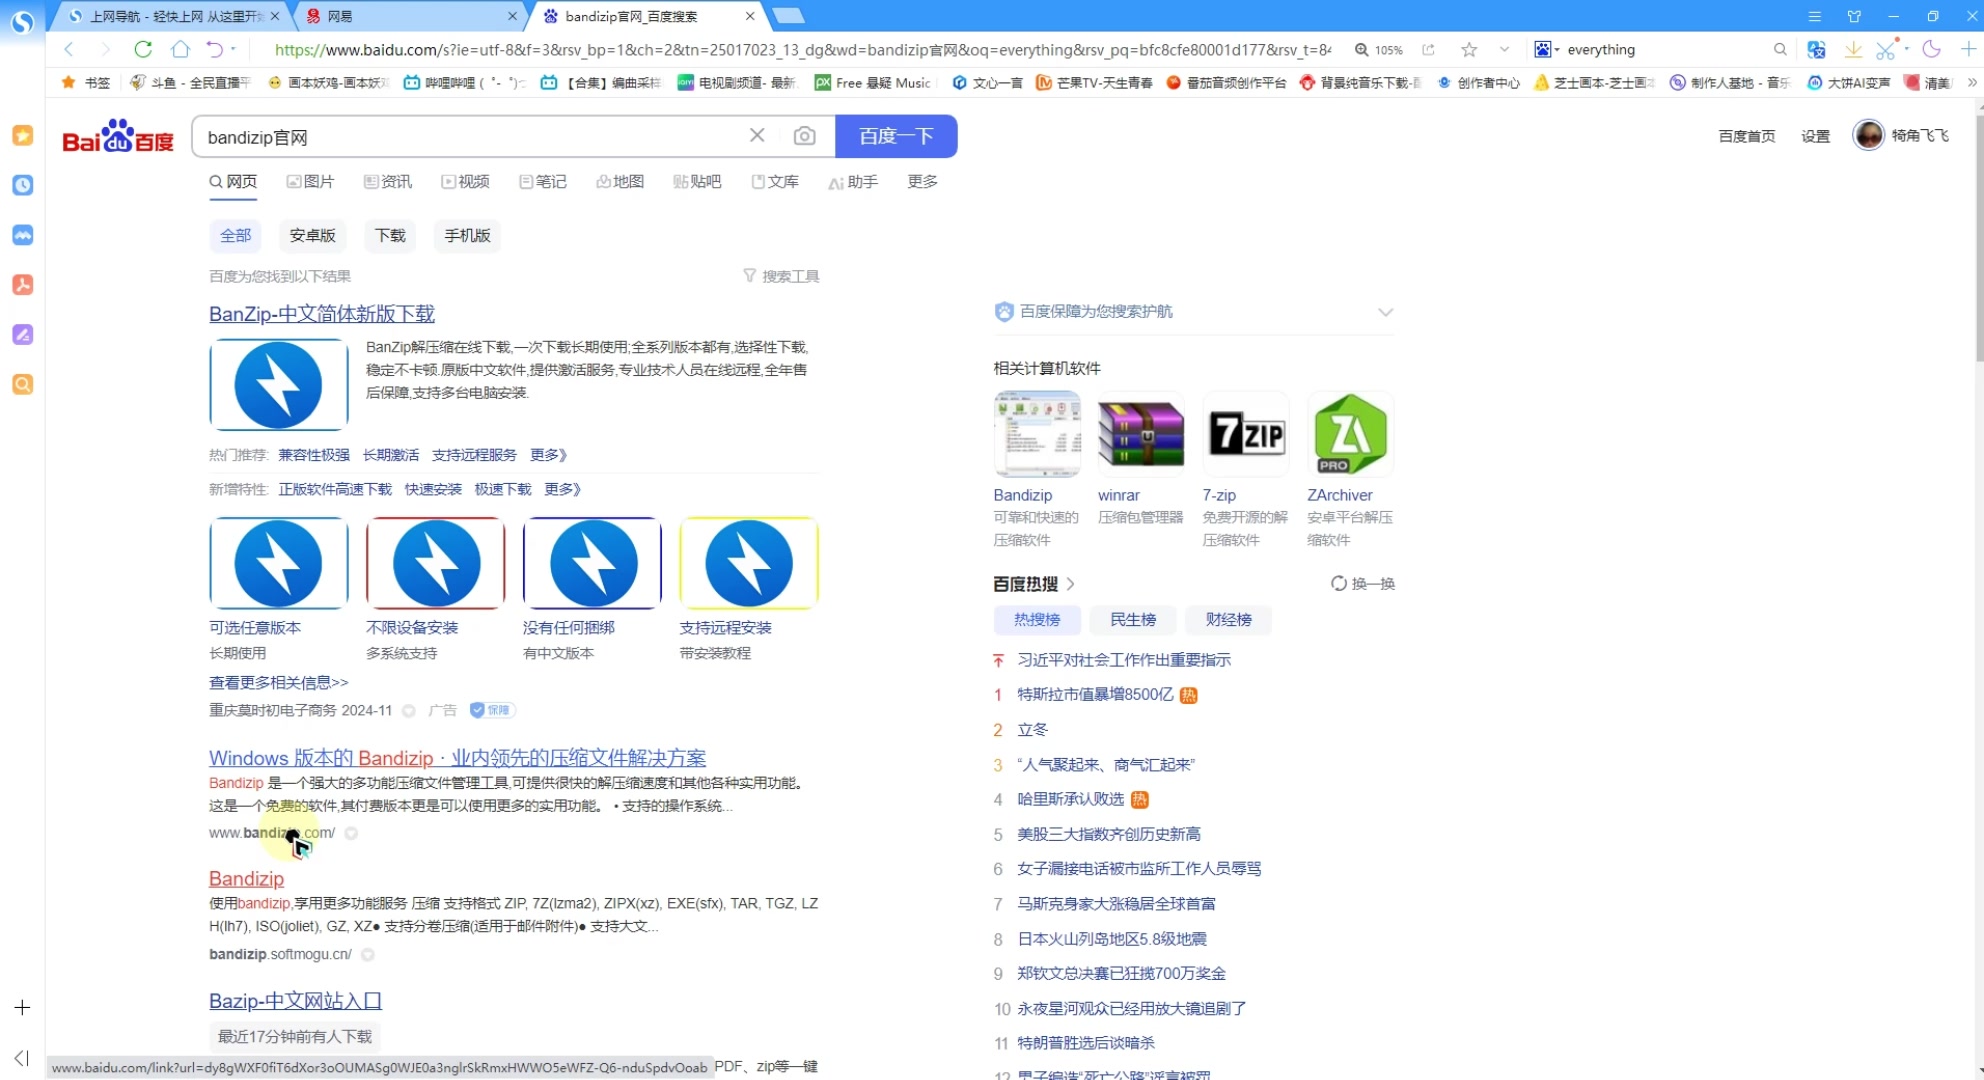Click the 支持远程安装 thumbnail image
Image resolution: width=1984 pixels, height=1080 pixels.
(x=749, y=563)
